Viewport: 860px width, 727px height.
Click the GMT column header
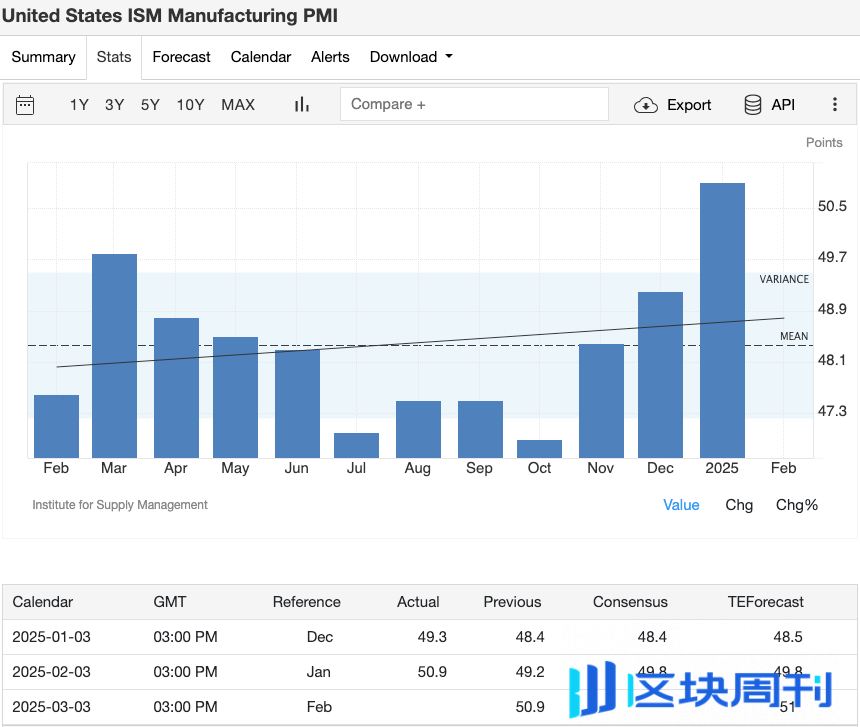tap(170, 602)
